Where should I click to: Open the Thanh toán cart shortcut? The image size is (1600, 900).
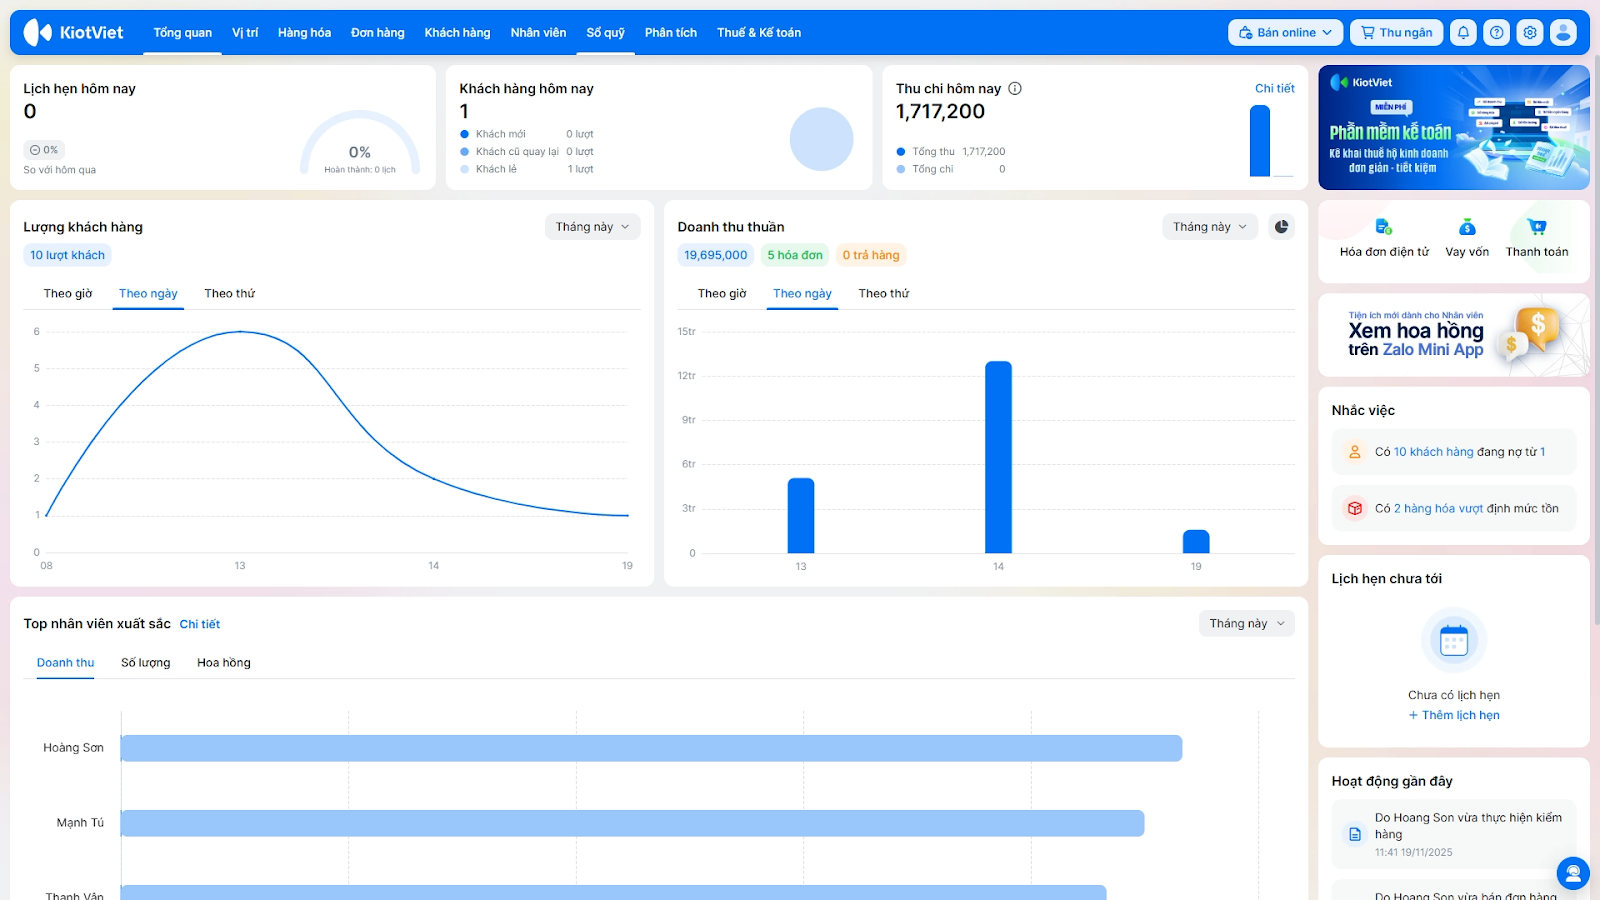click(x=1537, y=238)
